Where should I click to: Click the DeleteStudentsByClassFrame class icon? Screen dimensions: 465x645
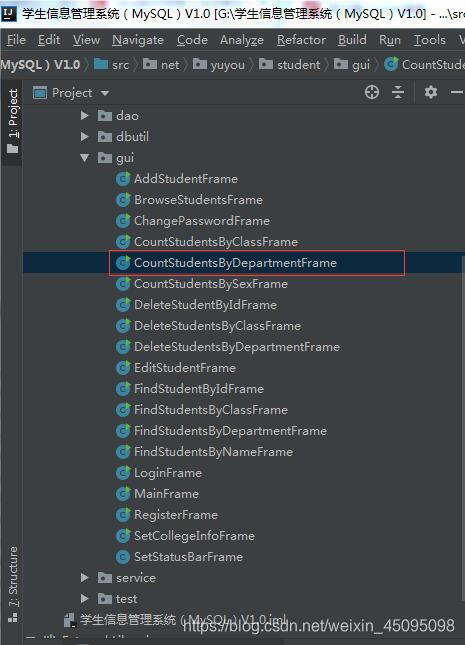pyautogui.click(x=123, y=325)
